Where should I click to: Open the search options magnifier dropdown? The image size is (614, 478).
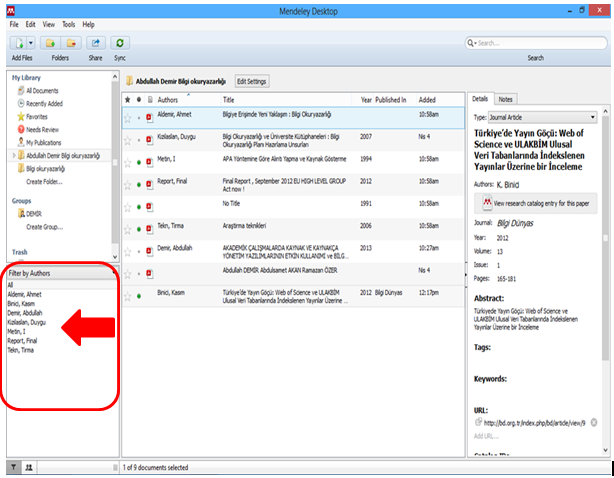pyautogui.click(x=471, y=43)
